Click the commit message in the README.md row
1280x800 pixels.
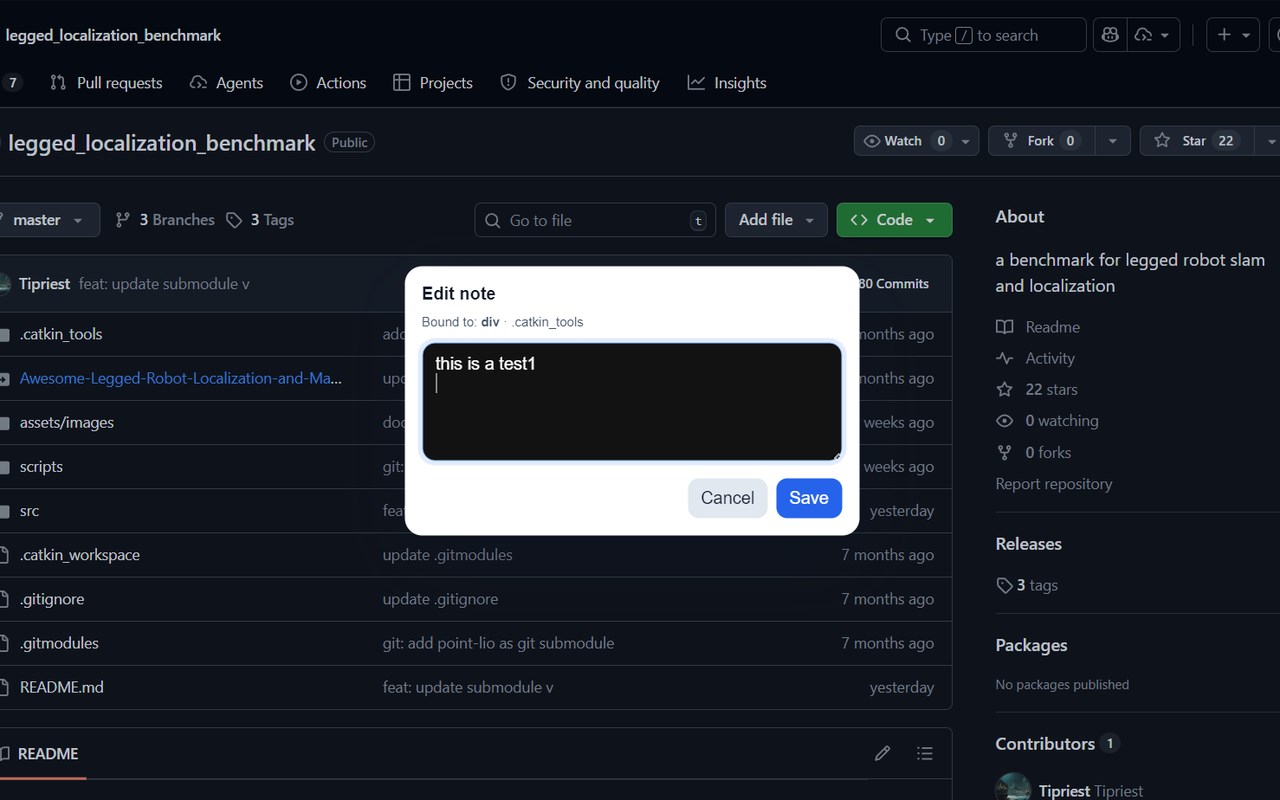(x=468, y=688)
